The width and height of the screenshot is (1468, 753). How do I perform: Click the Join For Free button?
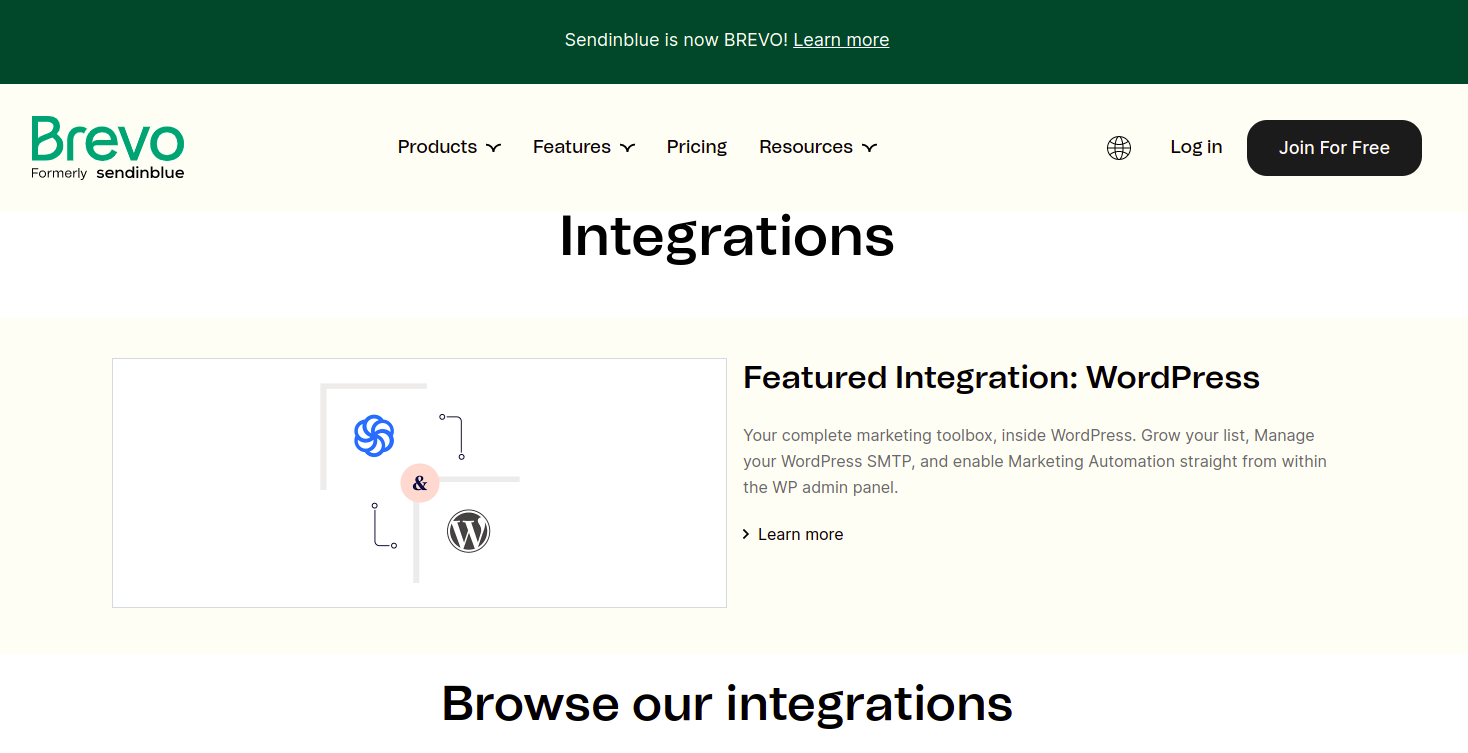point(1334,147)
